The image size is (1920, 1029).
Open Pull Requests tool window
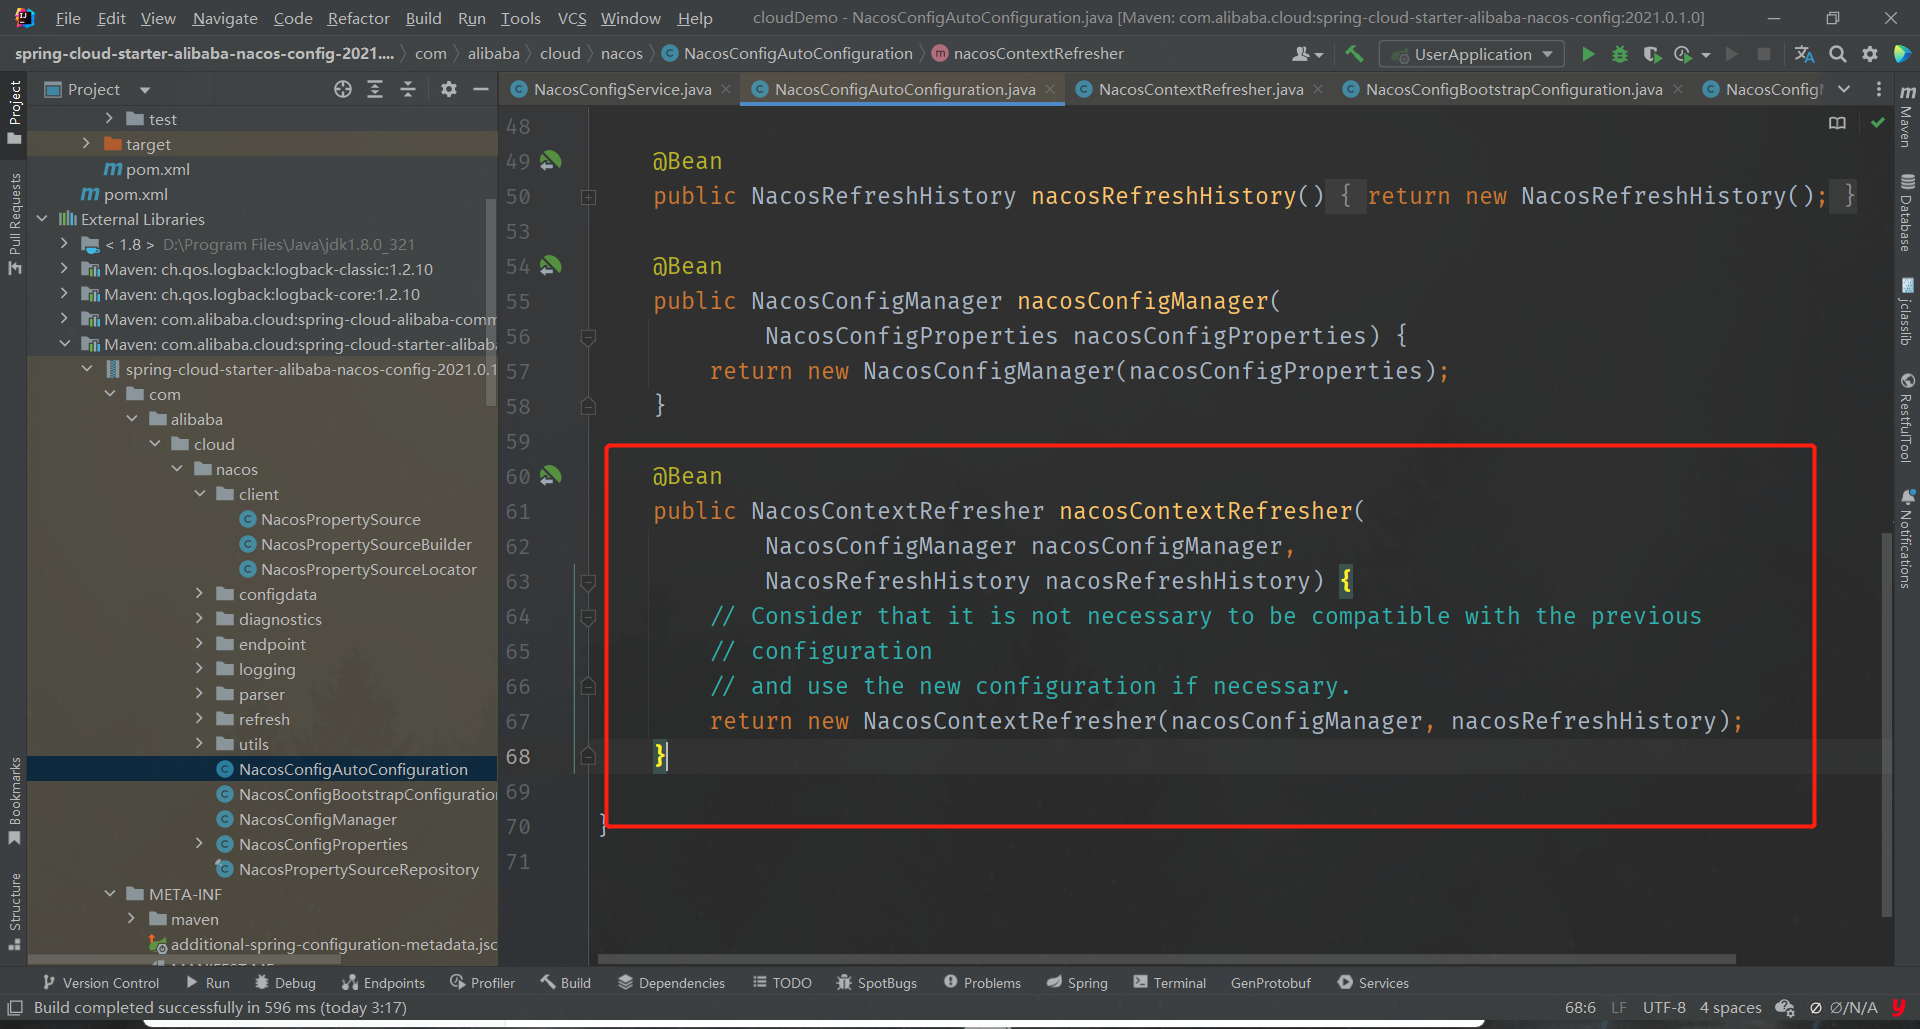(14, 224)
